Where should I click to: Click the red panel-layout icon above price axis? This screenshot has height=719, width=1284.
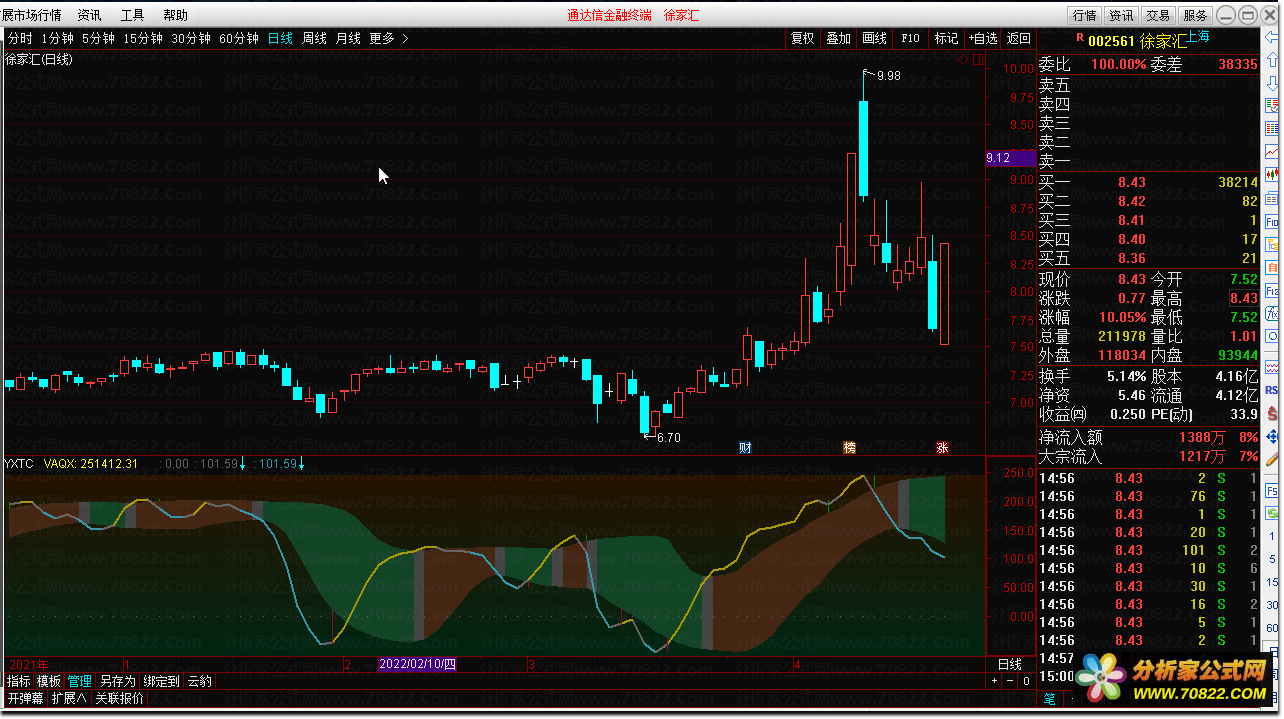point(978,60)
